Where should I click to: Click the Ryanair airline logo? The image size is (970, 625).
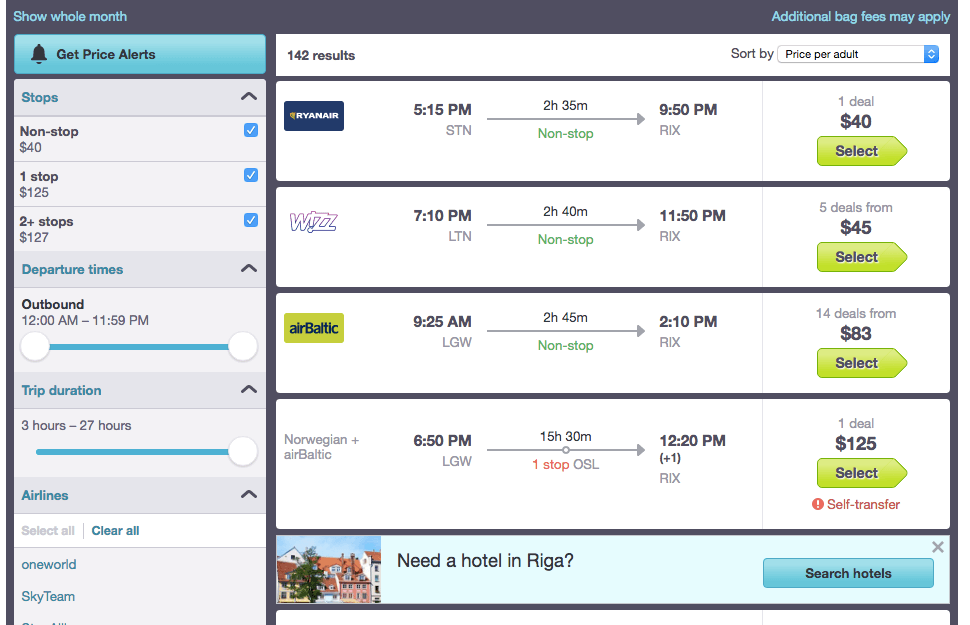pyautogui.click(x=314, y=116)
